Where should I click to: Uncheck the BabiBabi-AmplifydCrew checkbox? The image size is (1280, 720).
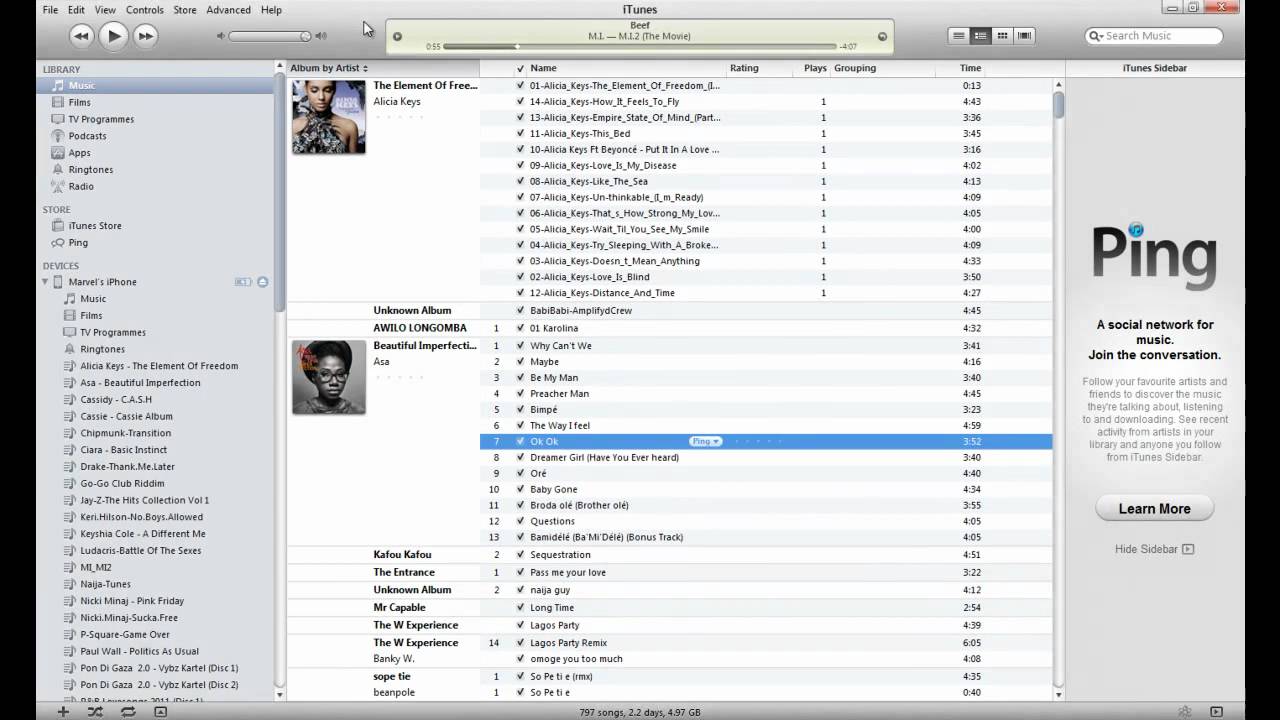point(520,311)
